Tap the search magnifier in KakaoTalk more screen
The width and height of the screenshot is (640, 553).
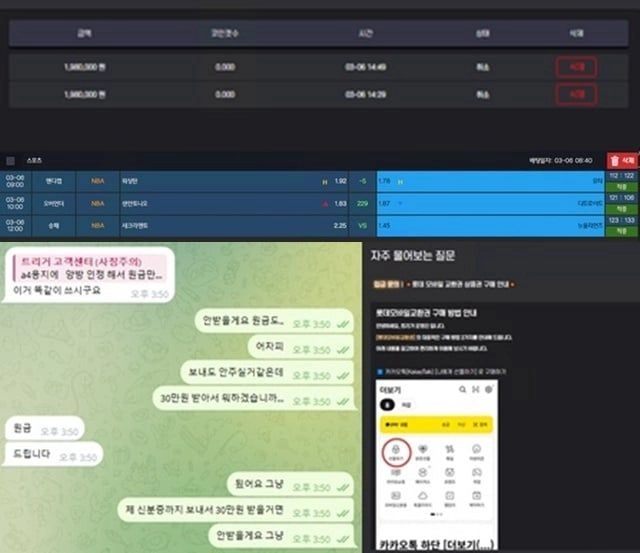462,389
